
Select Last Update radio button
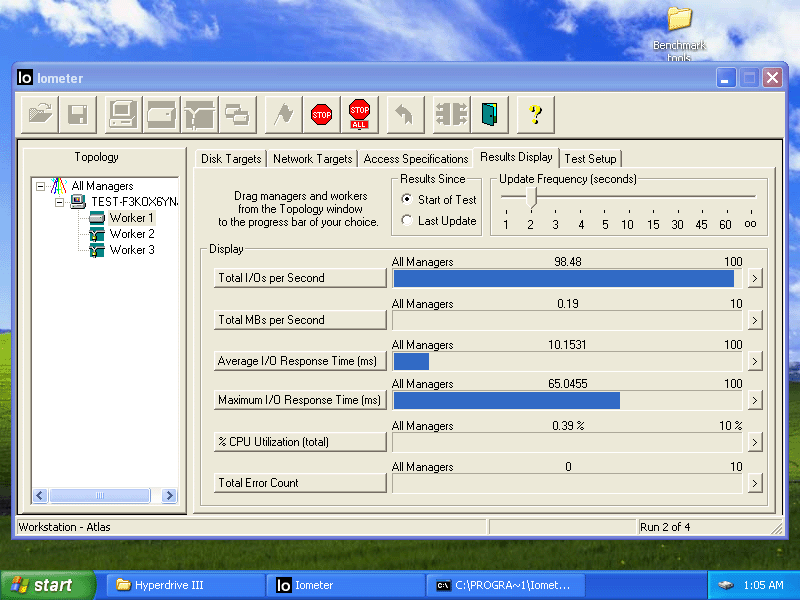[407, 220]
